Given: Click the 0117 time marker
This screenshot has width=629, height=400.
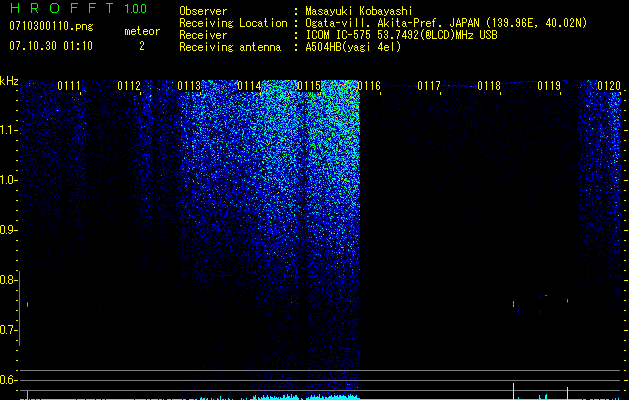Looking at the screenshot, I should tap(429, 86).
